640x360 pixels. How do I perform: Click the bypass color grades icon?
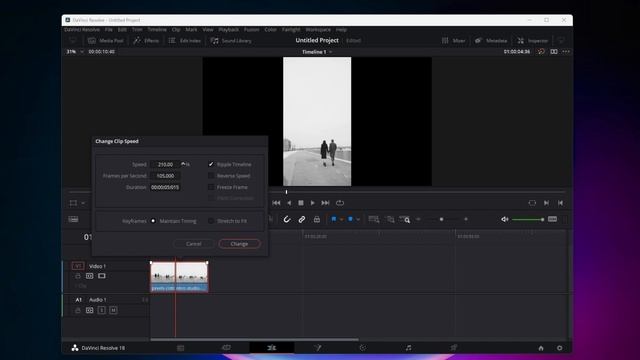tap(541, 51)
